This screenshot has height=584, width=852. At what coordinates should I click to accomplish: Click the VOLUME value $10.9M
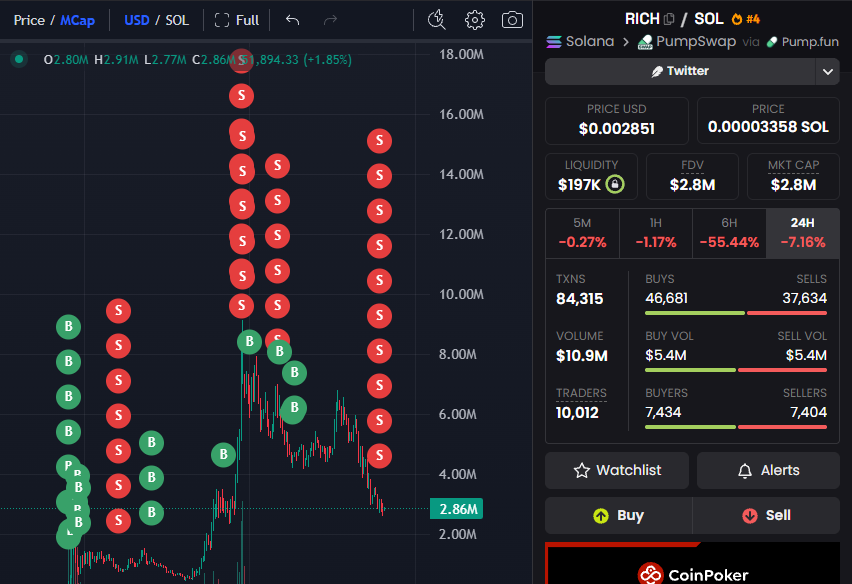[581, 356]
